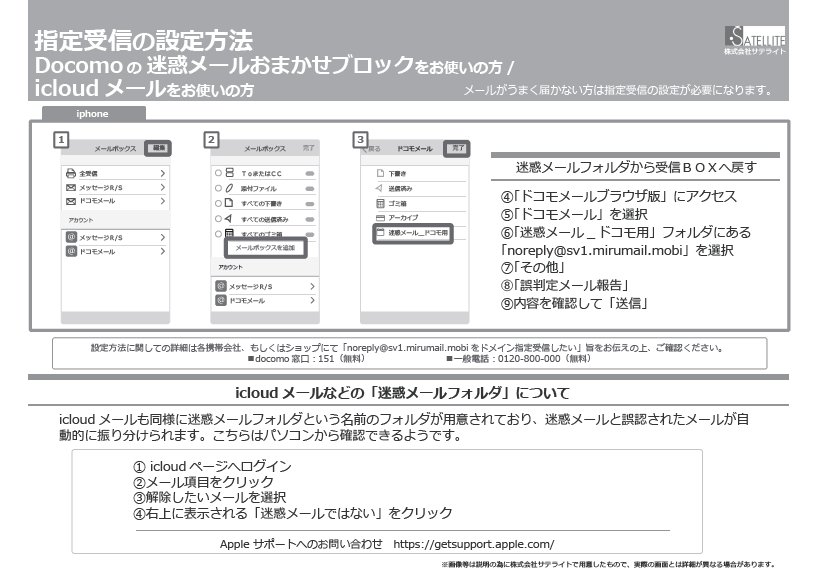The width and height of the screenshot is (819, 586).
Task: Click the reorder handle on the 添付ファイル row
Action: 310,189
